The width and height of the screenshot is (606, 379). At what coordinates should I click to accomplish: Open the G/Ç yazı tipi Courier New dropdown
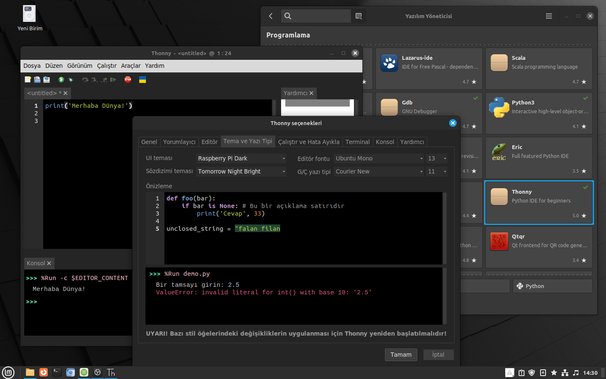pyautogui.click(x=379, y=172)
